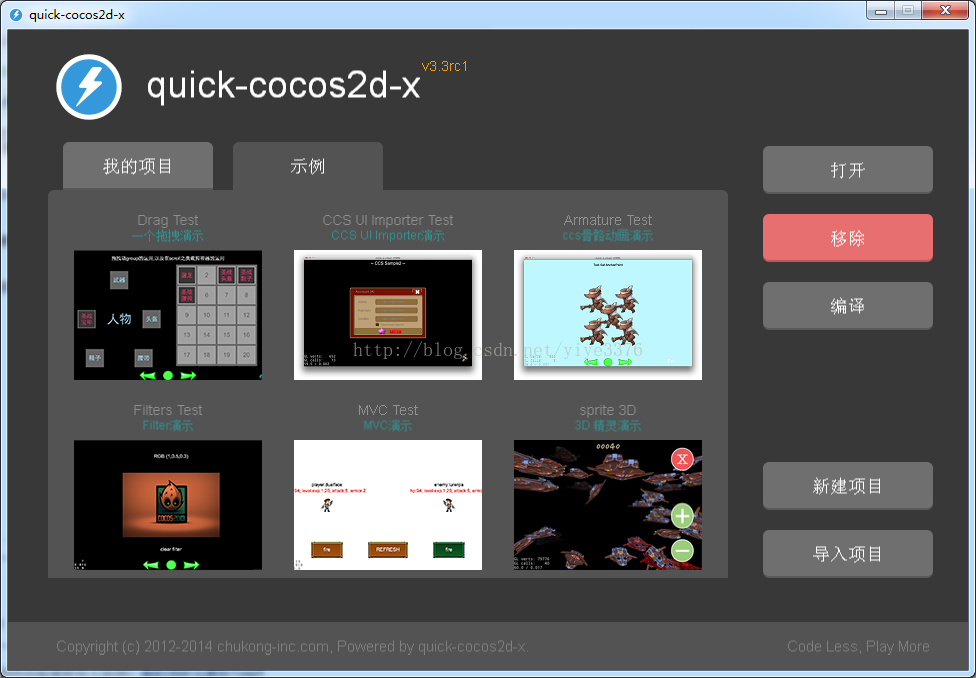Screen dimensions: 976x678
Task: Switch to the 我的项目 tab
Action: click(138, 166)
